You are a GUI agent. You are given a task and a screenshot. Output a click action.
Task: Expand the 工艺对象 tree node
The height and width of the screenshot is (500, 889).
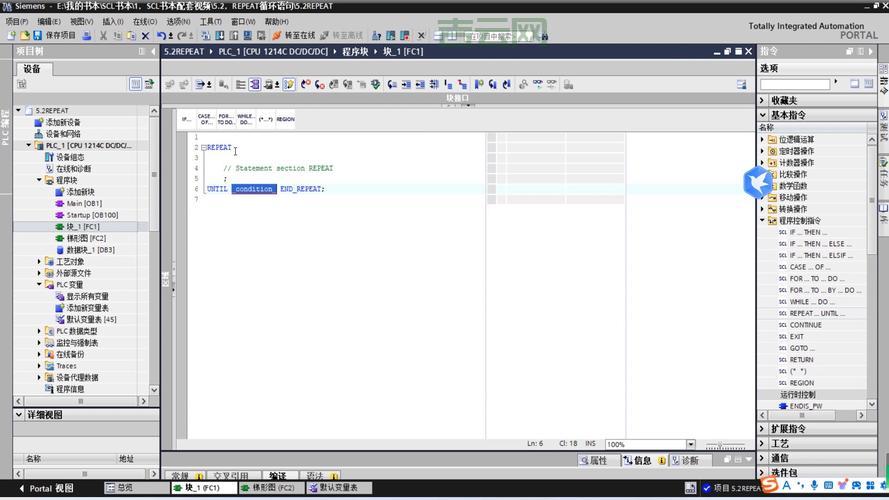point(40,262)
